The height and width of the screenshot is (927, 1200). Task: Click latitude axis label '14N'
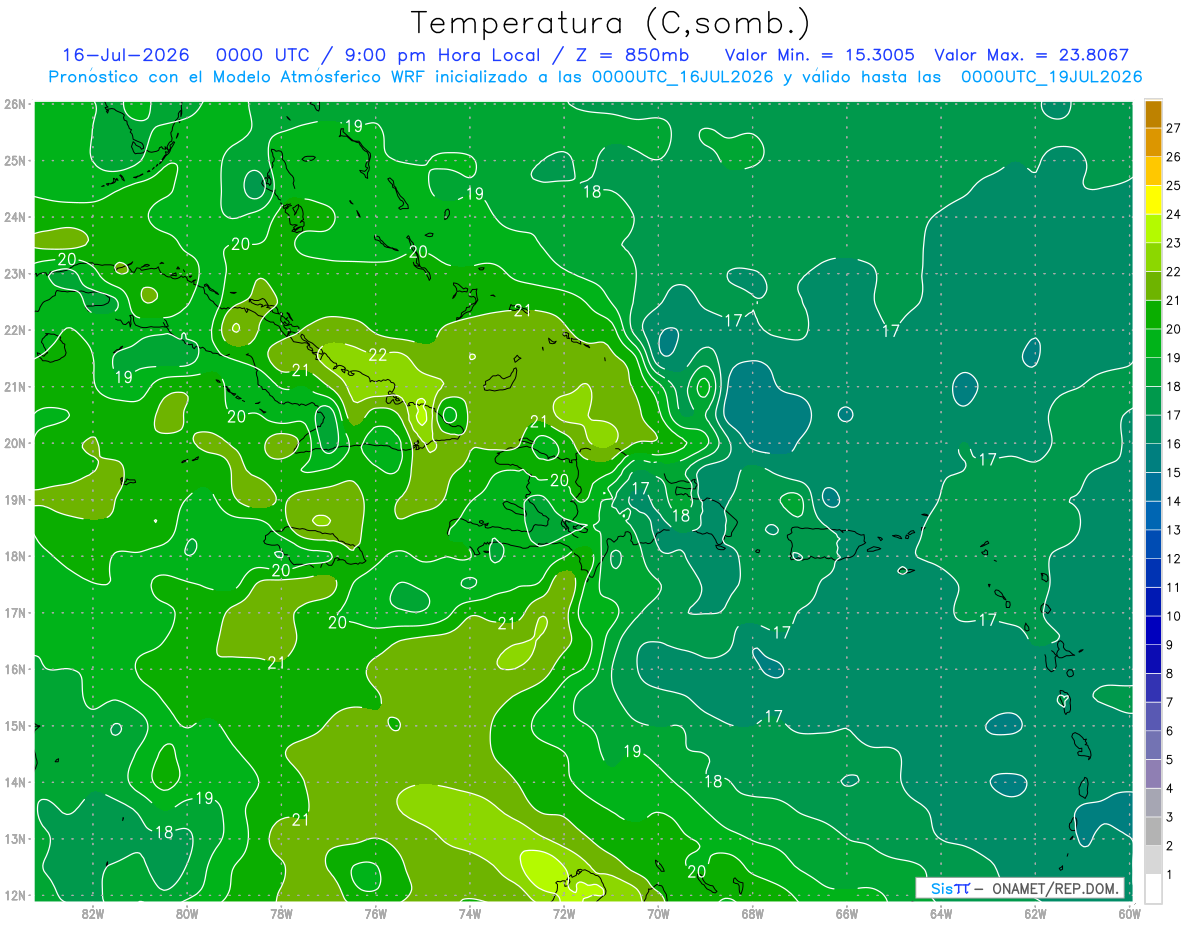click(x=15, y=782)
